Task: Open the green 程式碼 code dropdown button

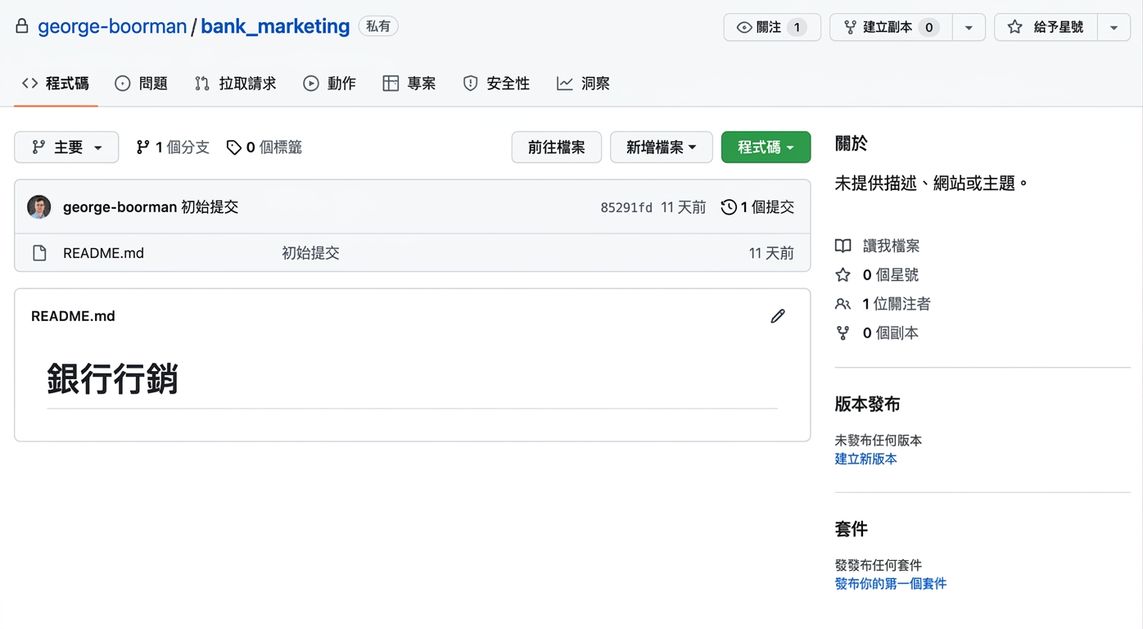Action: click(x=765, y=147)
